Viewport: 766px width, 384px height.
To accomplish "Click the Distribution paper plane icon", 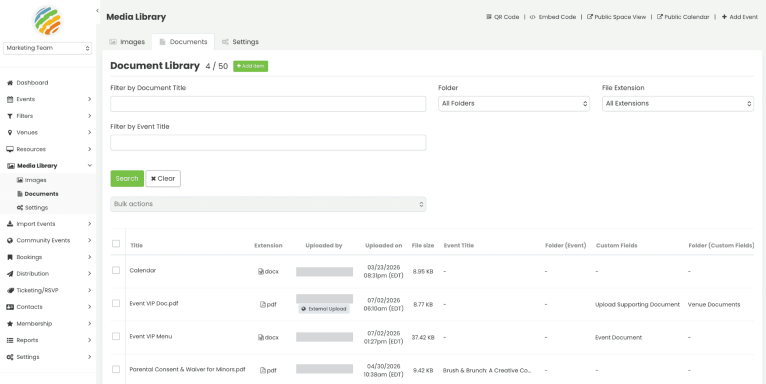I will (10, 274).
